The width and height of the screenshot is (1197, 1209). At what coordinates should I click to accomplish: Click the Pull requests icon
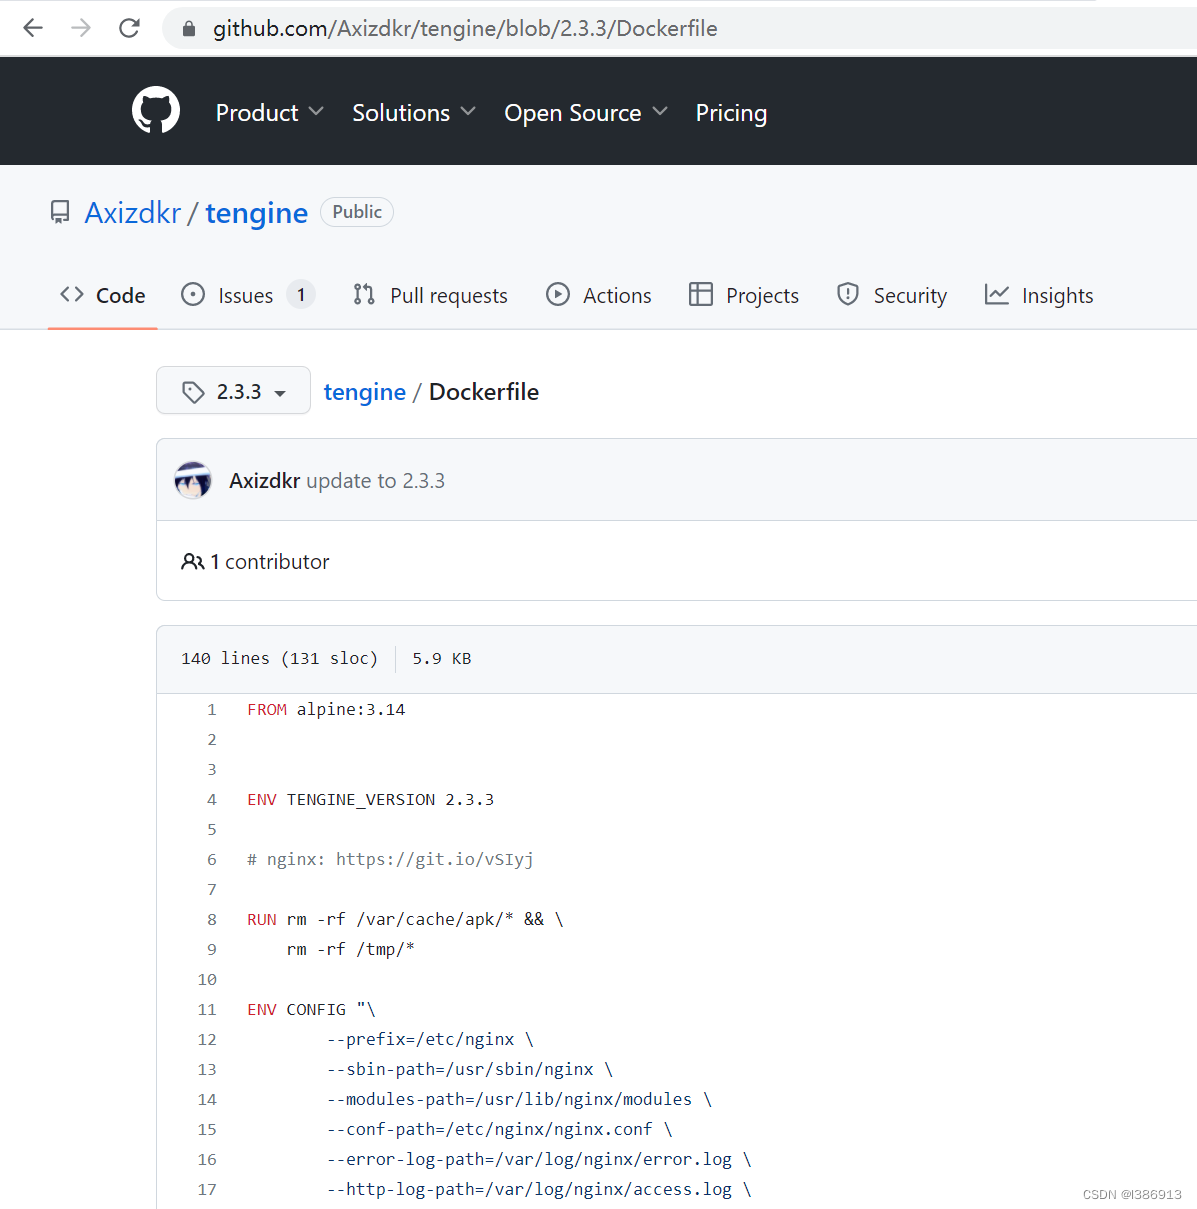362,295
